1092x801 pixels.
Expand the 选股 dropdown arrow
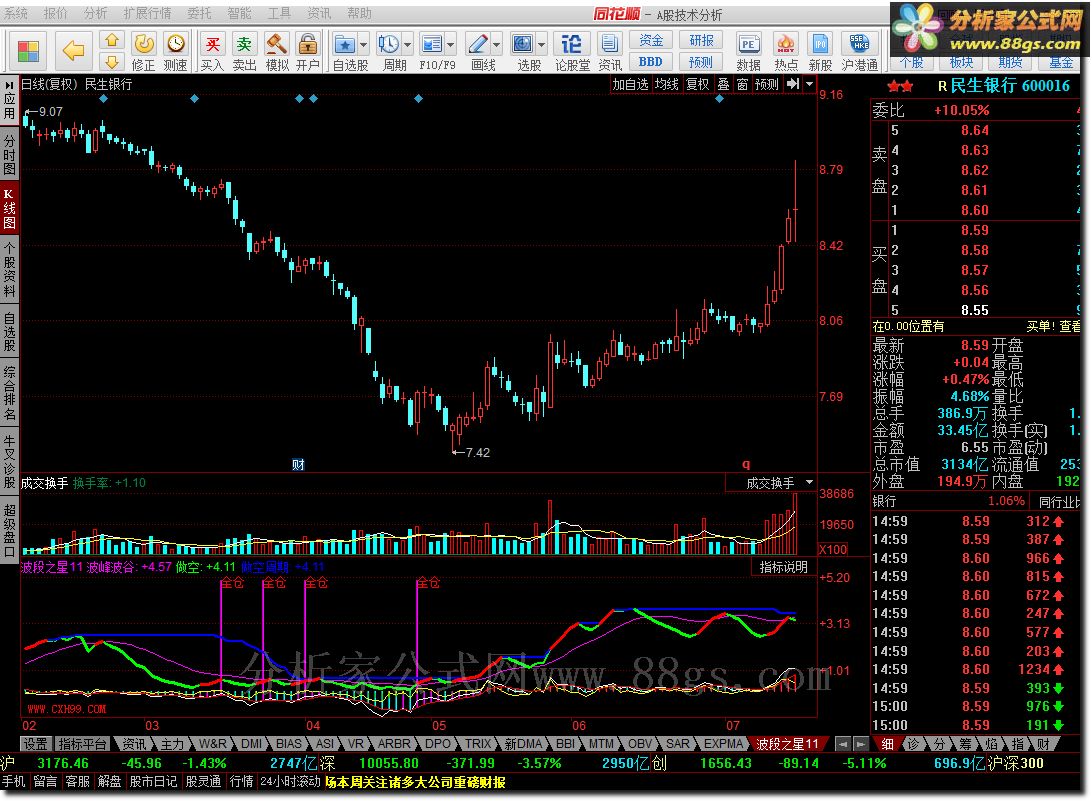[x=541, y=45]
